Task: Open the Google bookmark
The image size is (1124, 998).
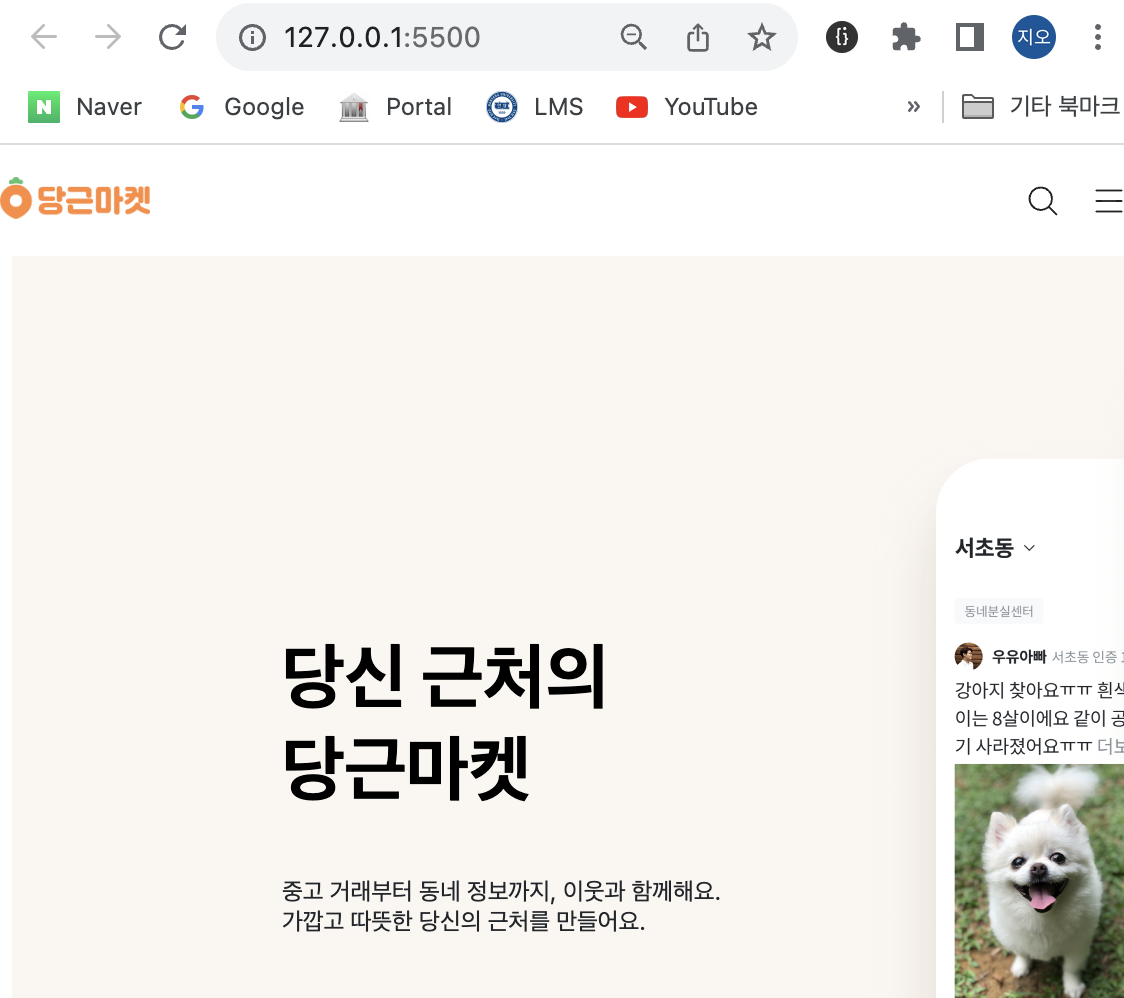Action: [x=242, y=107]
